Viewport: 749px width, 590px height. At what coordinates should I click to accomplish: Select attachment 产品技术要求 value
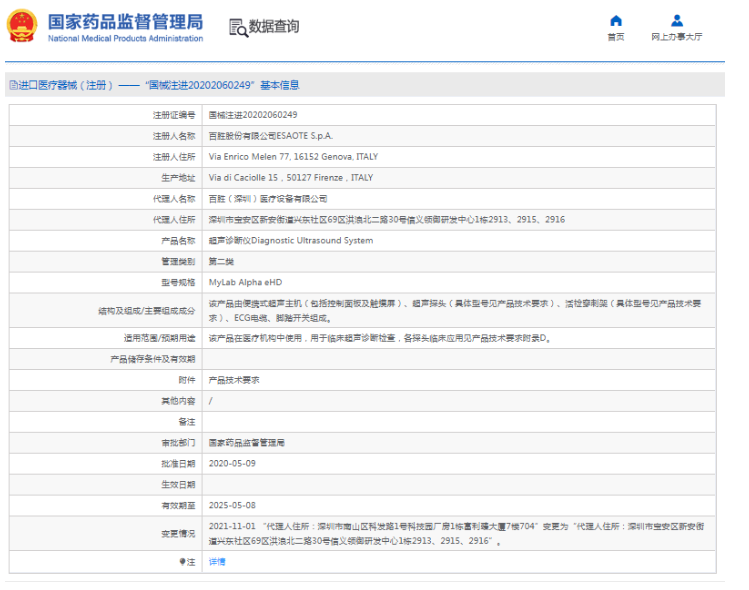tap(234, 380)
